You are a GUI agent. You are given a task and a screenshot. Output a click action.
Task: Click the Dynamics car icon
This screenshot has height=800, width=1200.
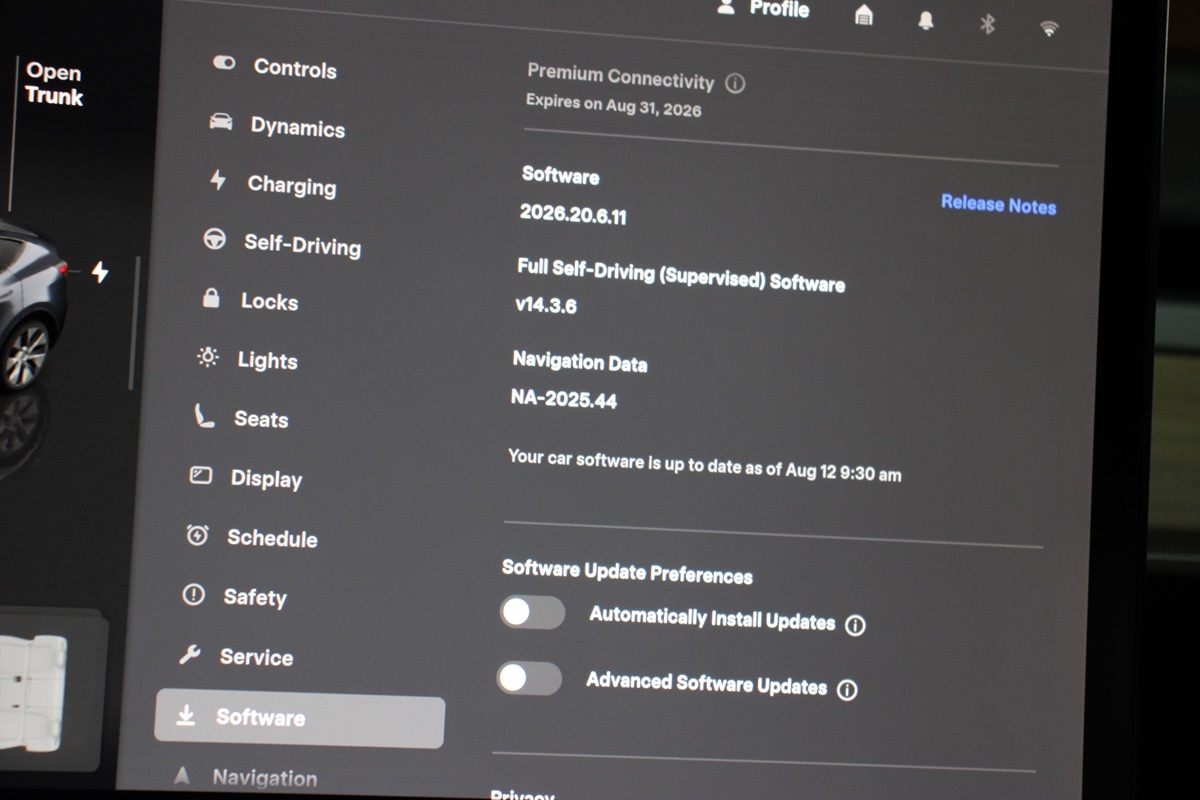pyautogui.click(x=220, y=122)
